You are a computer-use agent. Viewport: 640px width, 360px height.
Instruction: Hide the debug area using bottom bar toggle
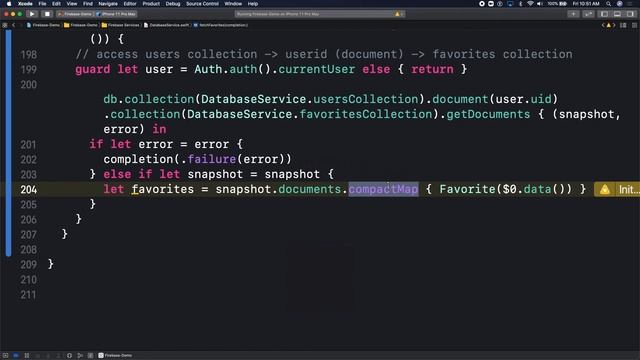point(5,356)
